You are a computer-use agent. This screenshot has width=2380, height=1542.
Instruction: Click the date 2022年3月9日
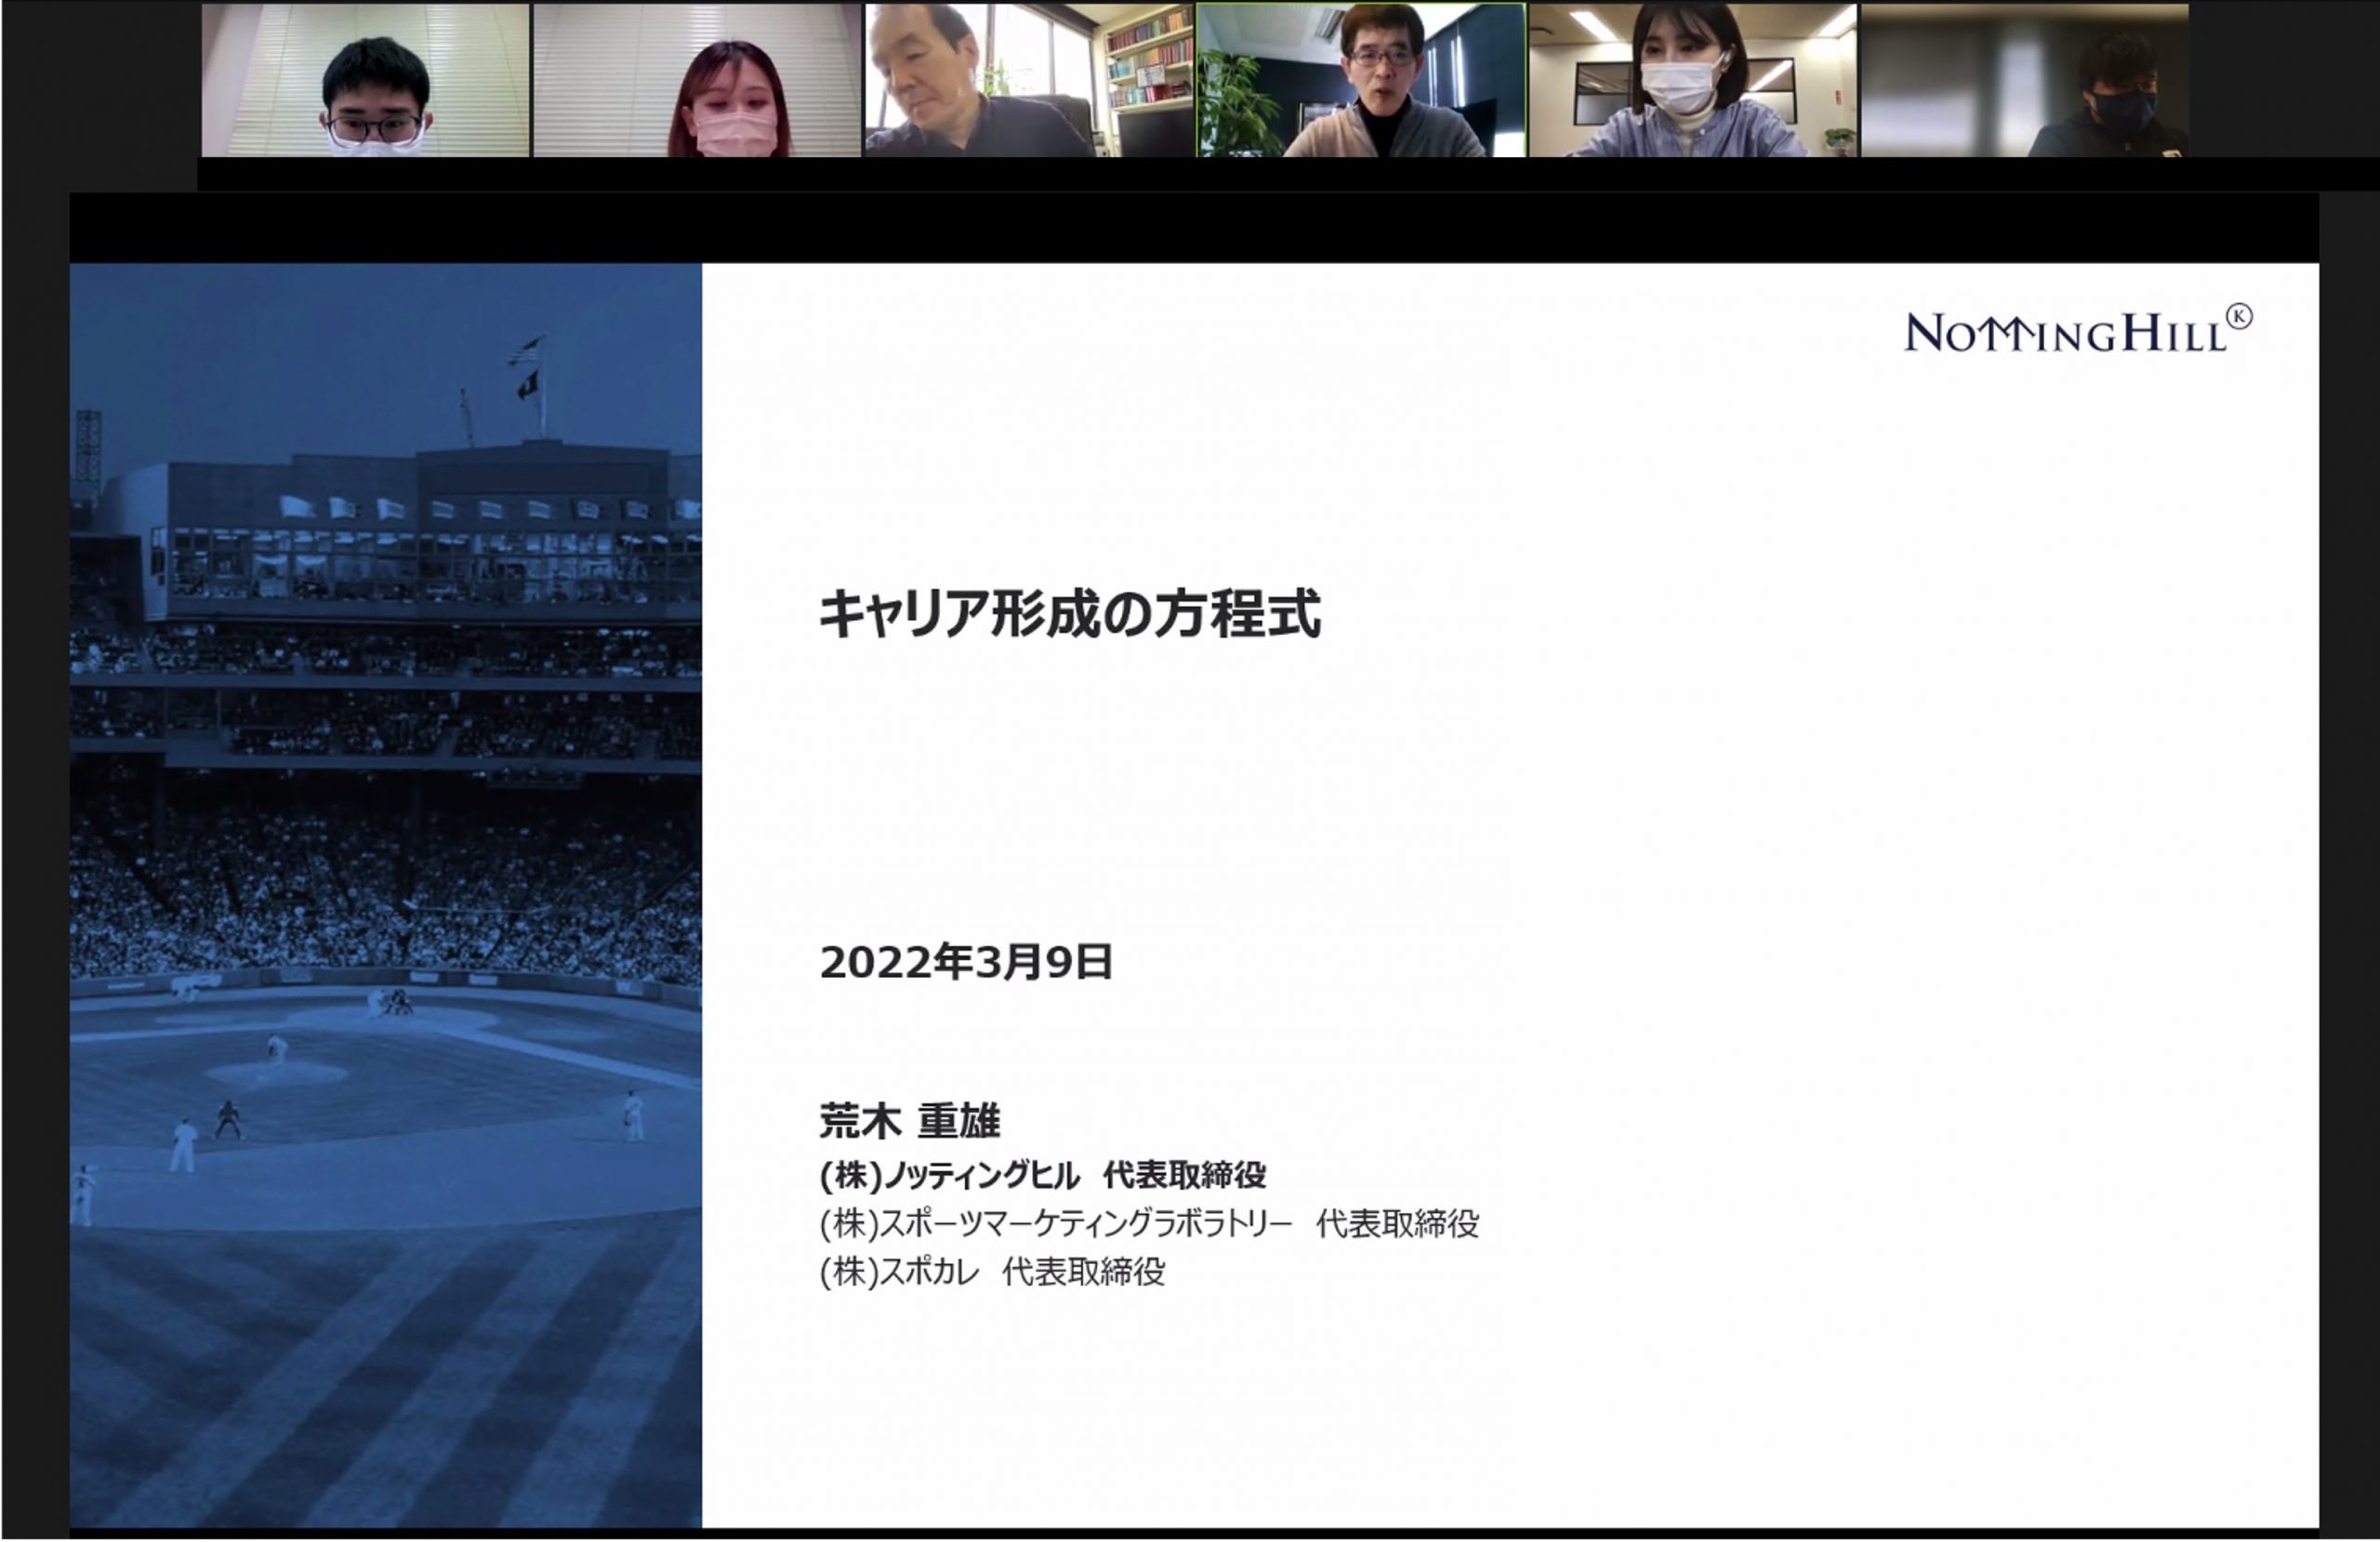[x=966, y=962]
